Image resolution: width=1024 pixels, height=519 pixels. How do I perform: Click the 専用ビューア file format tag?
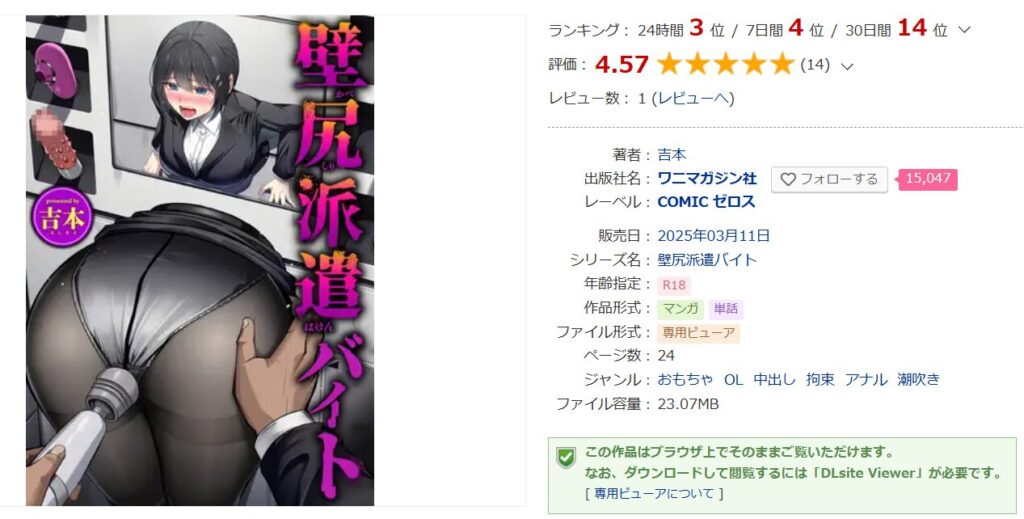tap(698, 332)
